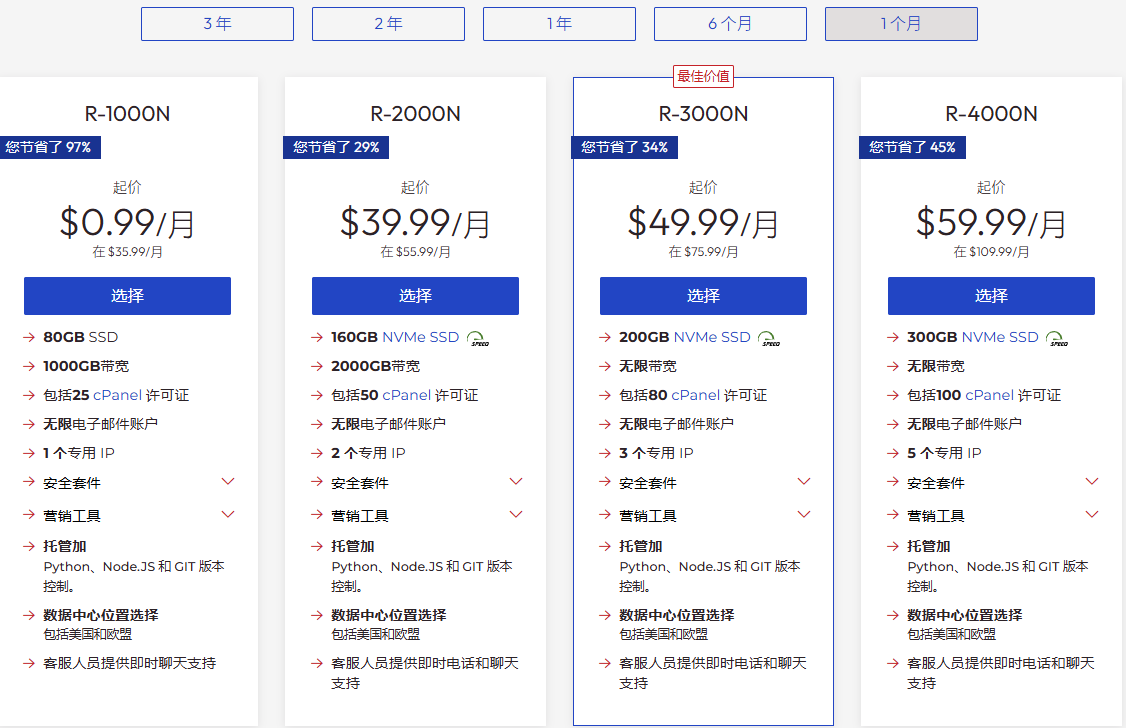The image size is (1126, 728).
Task: Expand 安全套件 on the R-1000N plan
Action: click(228, 481)
